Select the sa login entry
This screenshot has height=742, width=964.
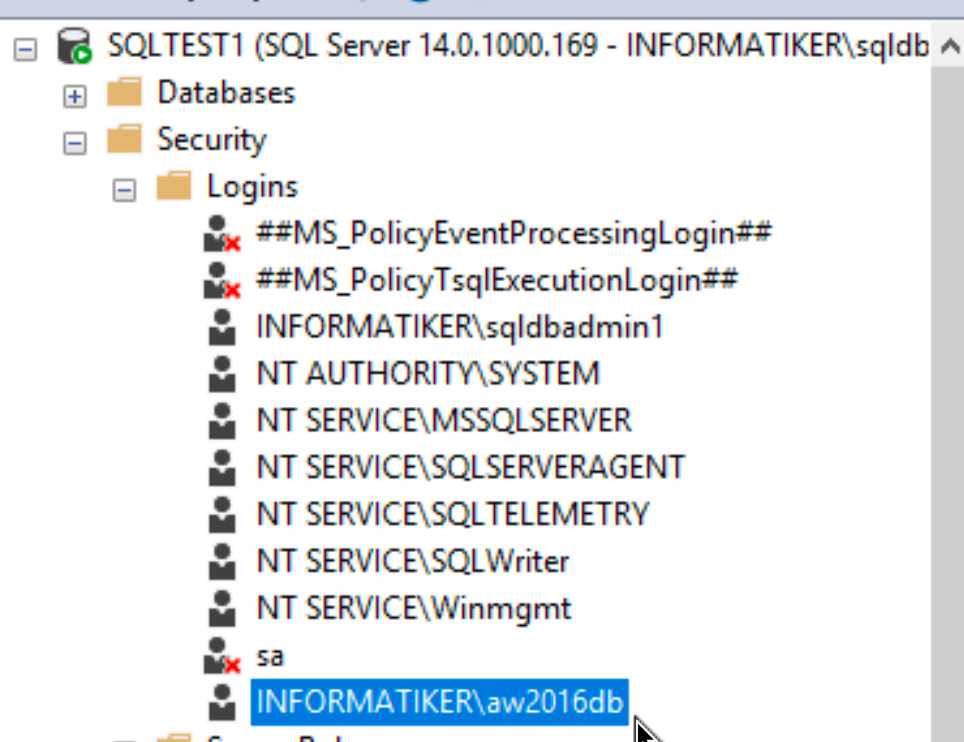(x=270, y=656)
